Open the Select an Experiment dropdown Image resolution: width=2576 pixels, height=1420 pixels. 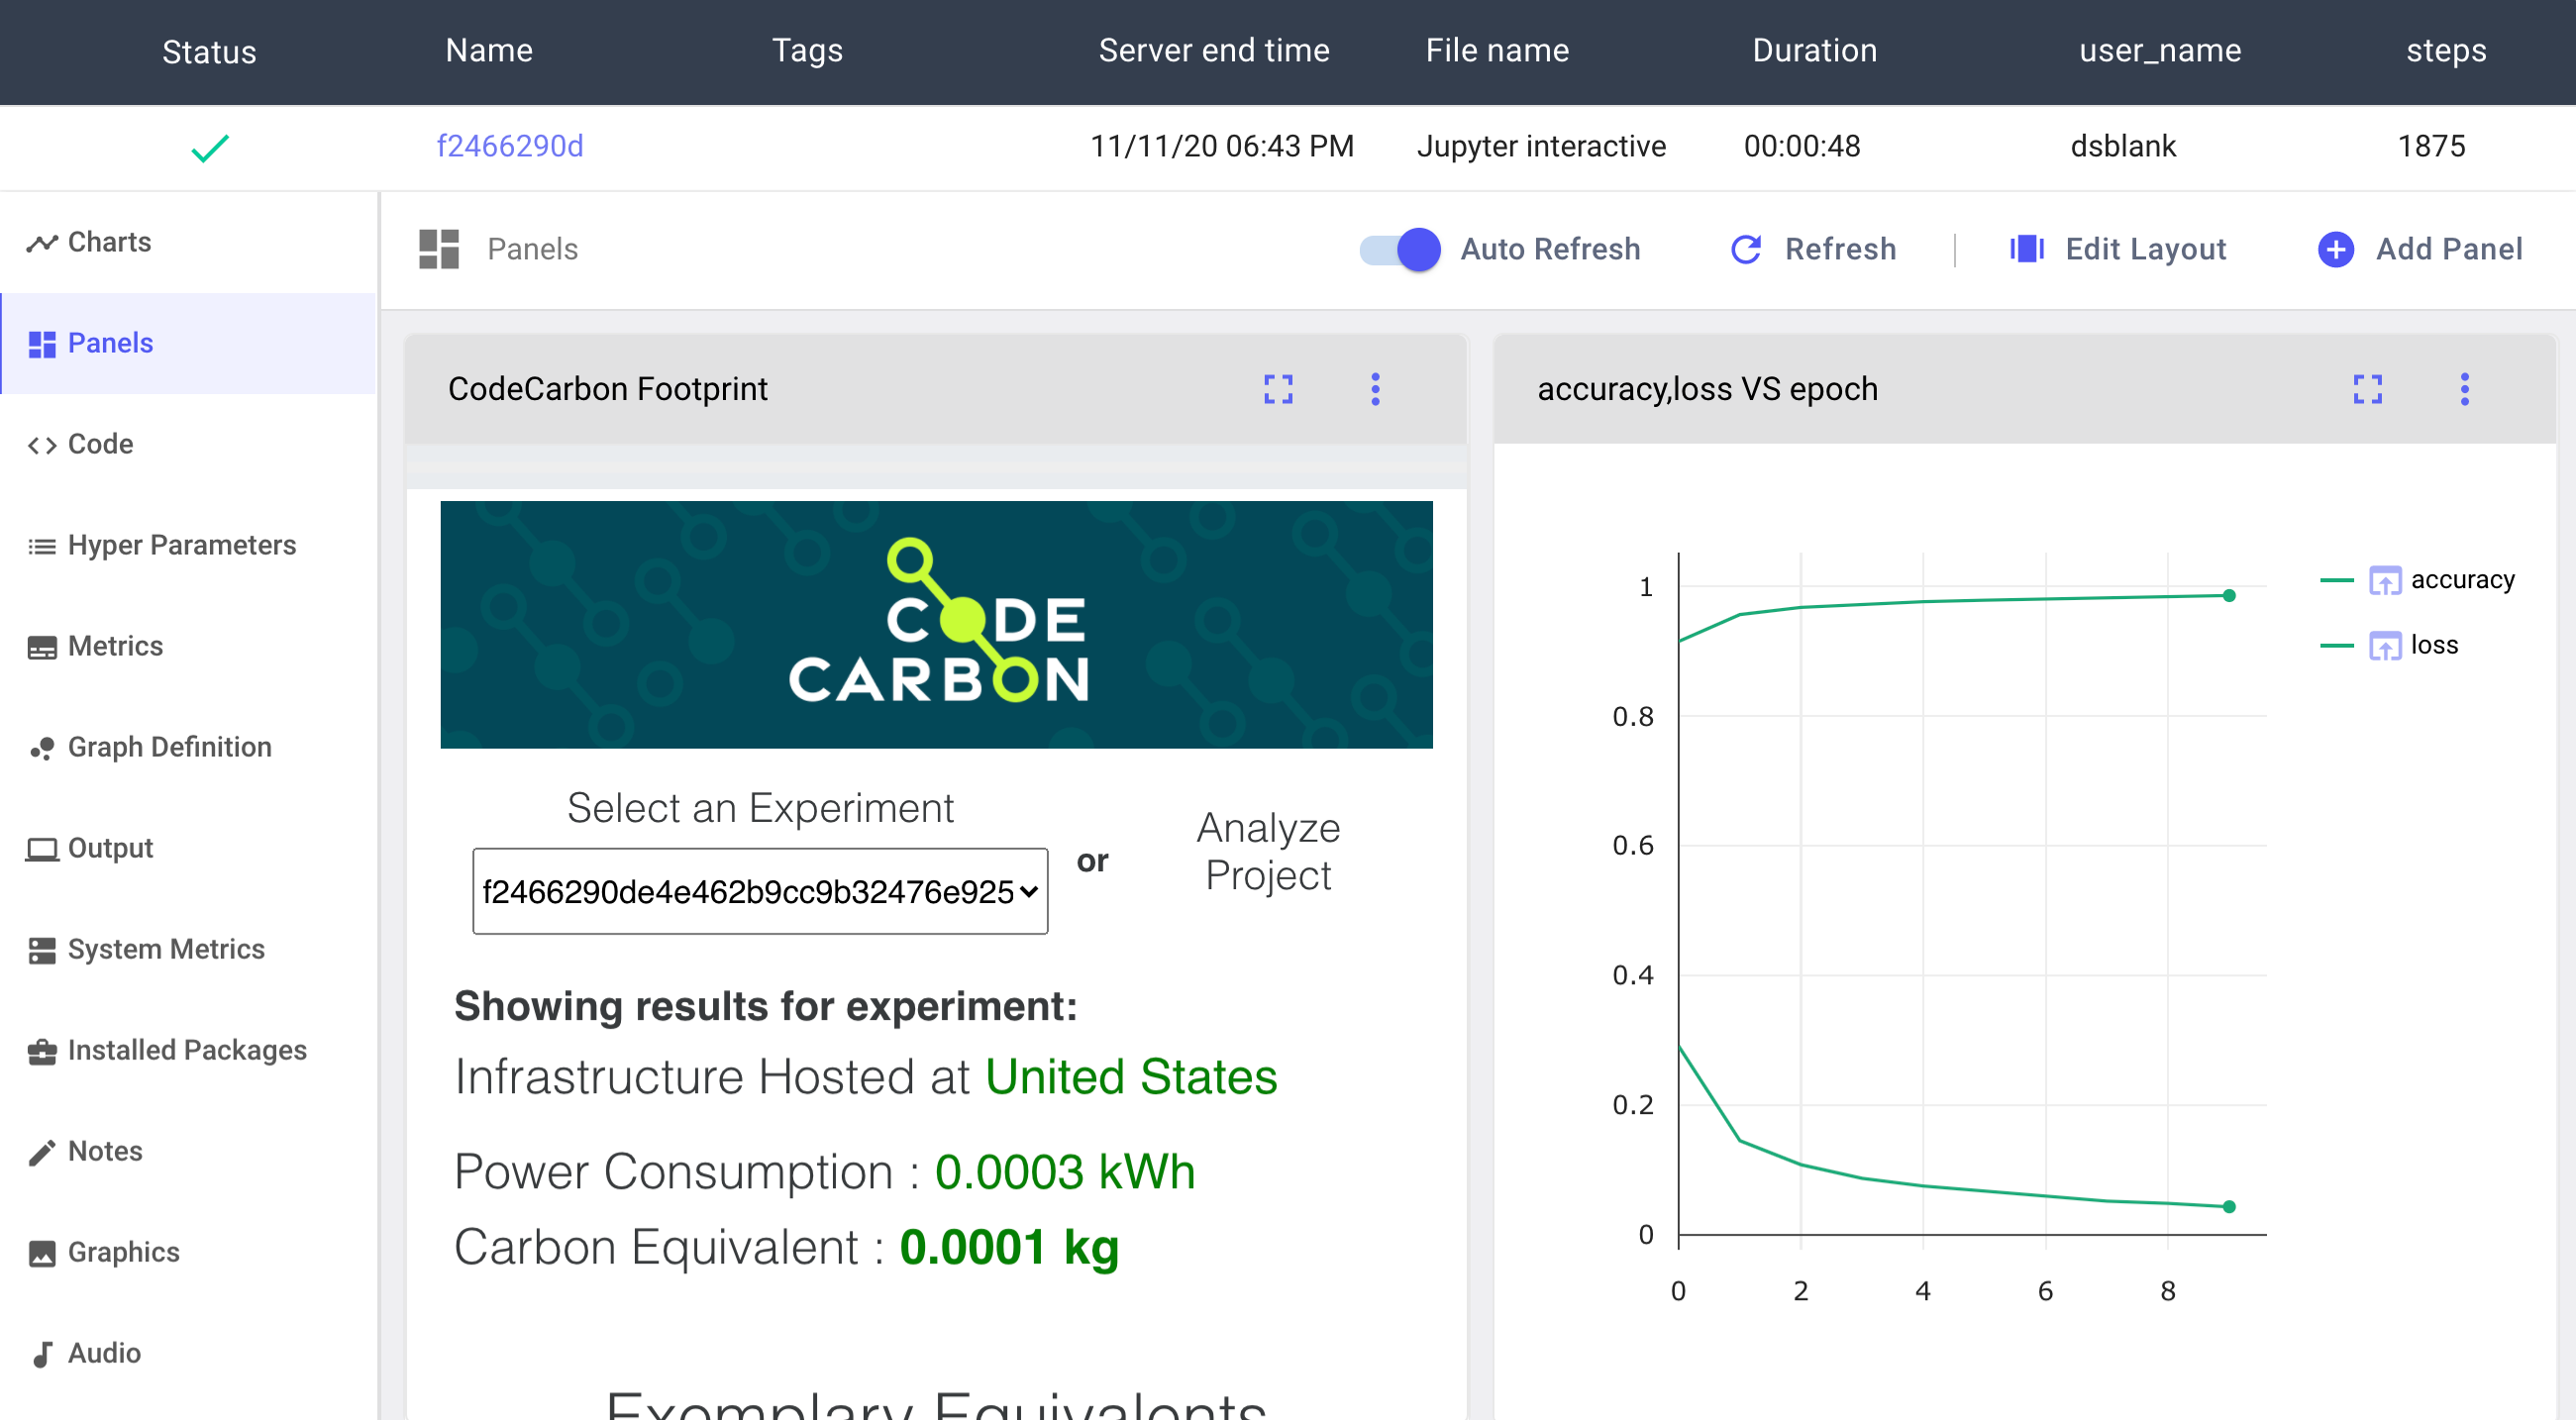[760, 891]
